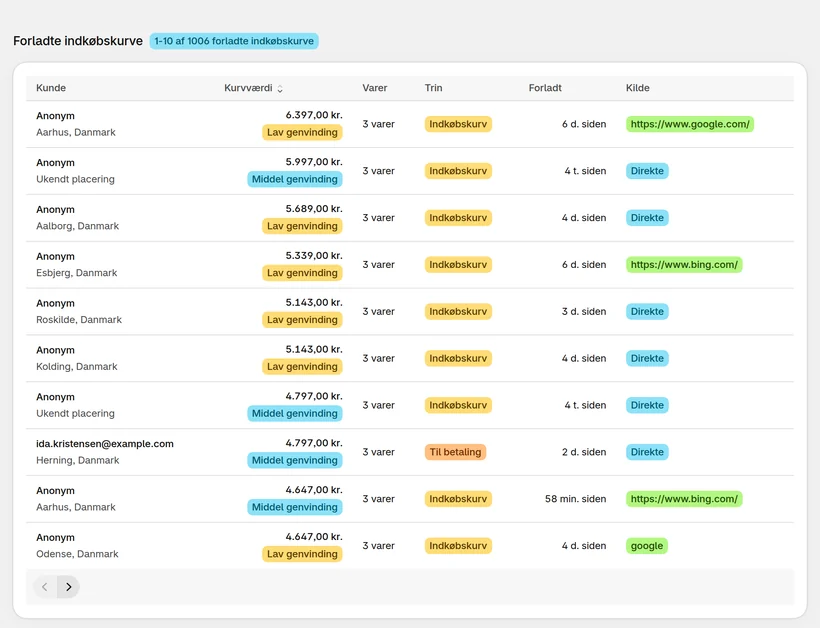
Task: Click the Middel genvinding badge in Herning row
Action: click(295, 460)
